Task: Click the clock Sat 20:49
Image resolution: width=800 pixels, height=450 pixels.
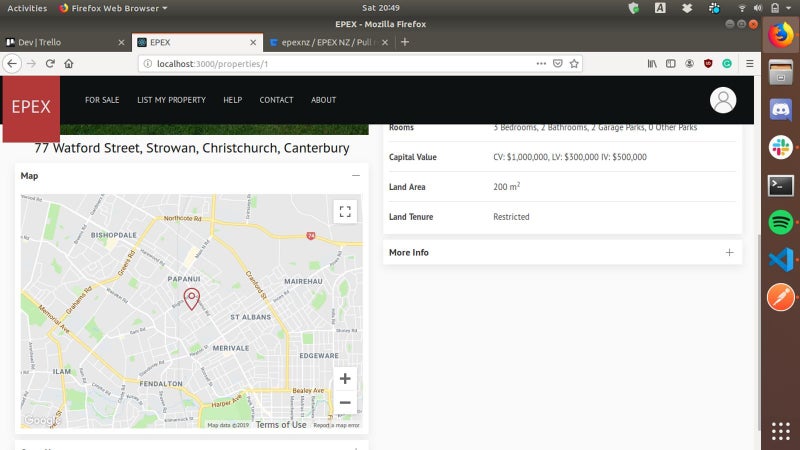Action: click(x=381, y=8)
